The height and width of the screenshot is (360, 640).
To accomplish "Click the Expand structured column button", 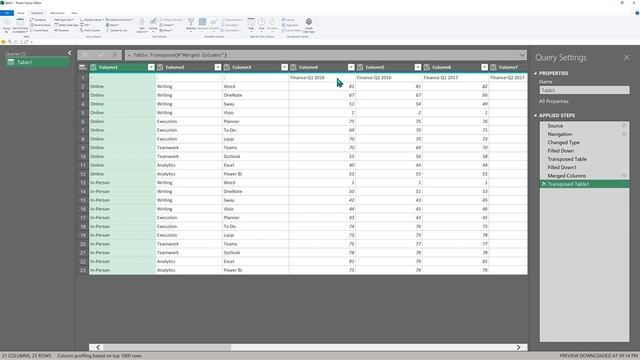I will (x=288, y=20).
